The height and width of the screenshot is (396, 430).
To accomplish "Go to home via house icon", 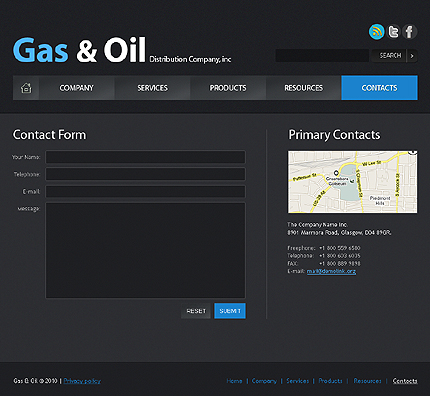I will pos(26,88).
